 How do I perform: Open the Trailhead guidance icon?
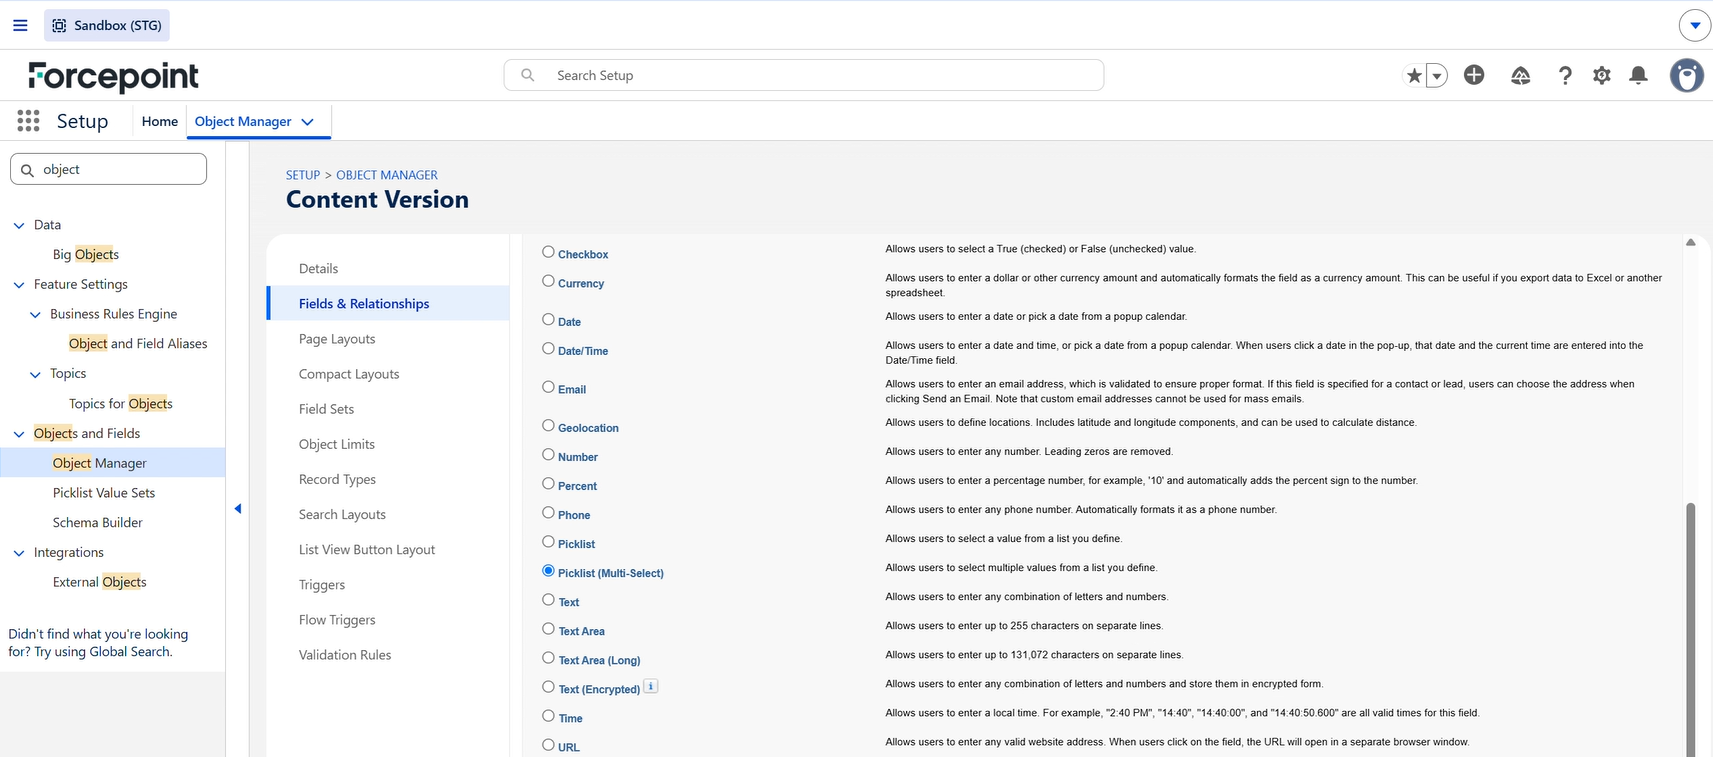(x=1520, y=75)
